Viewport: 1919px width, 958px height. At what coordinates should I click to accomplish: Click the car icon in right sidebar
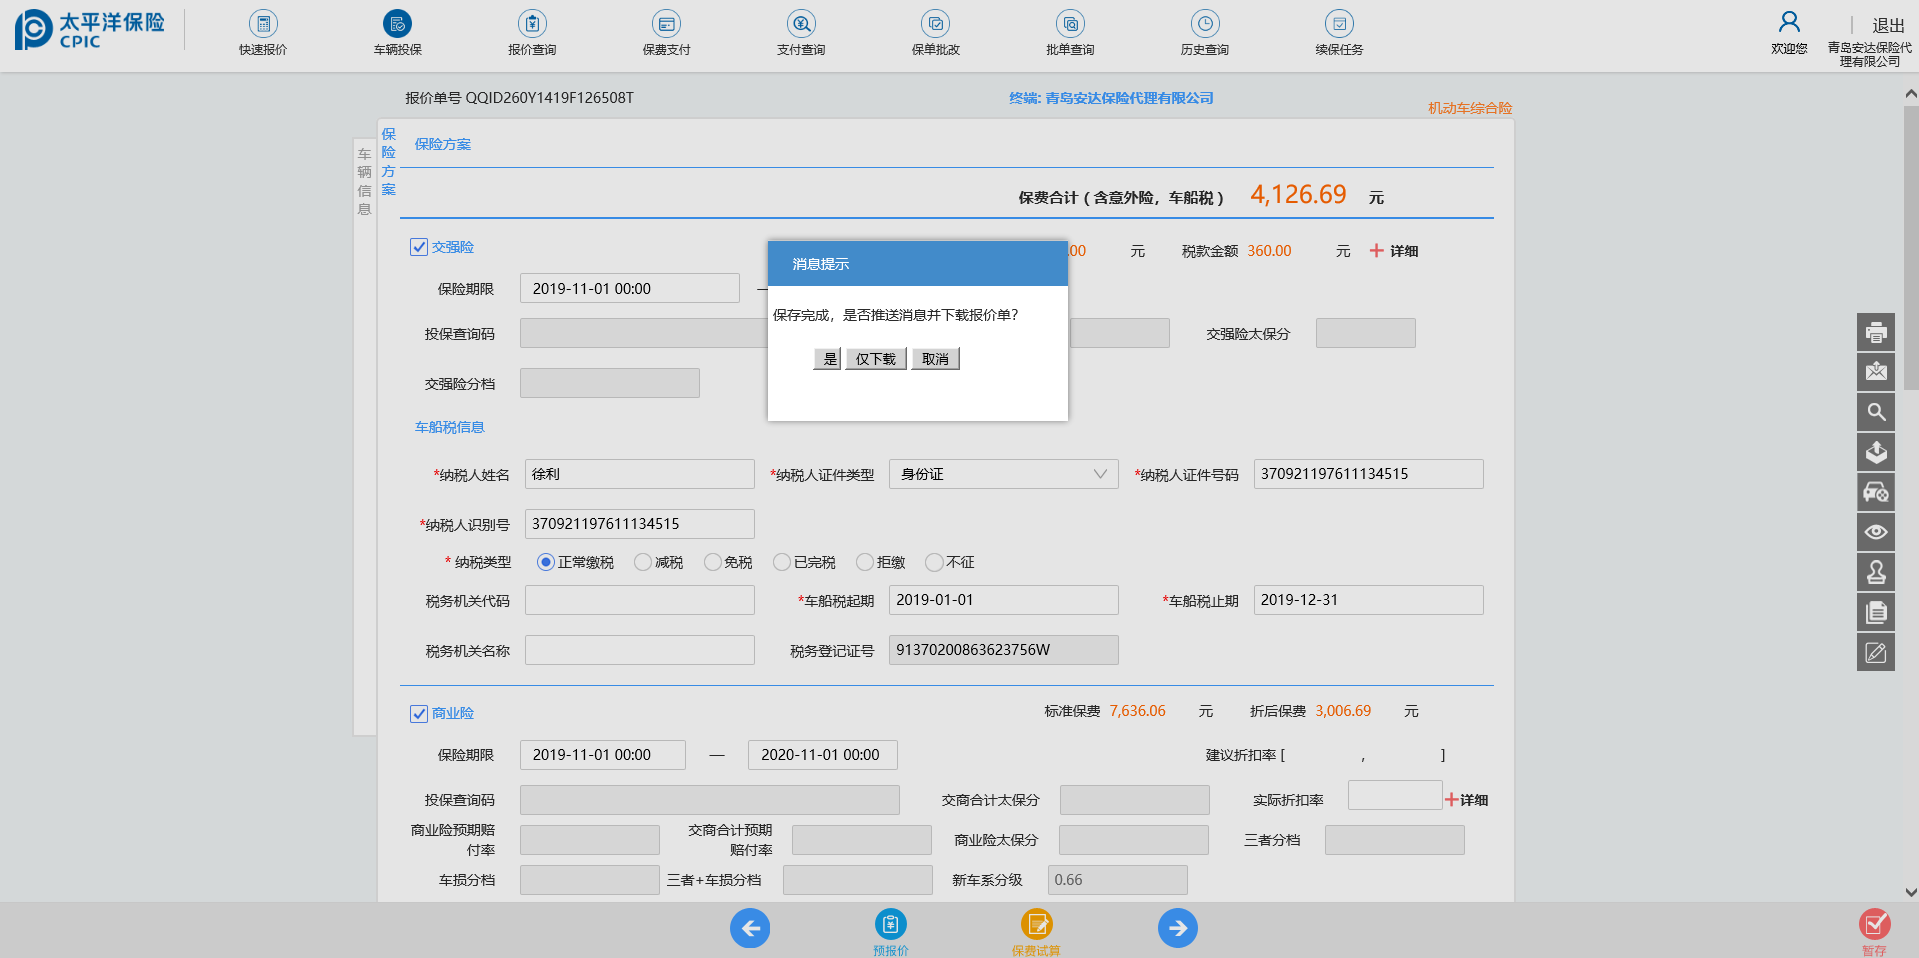click(x=1875, y=492)
